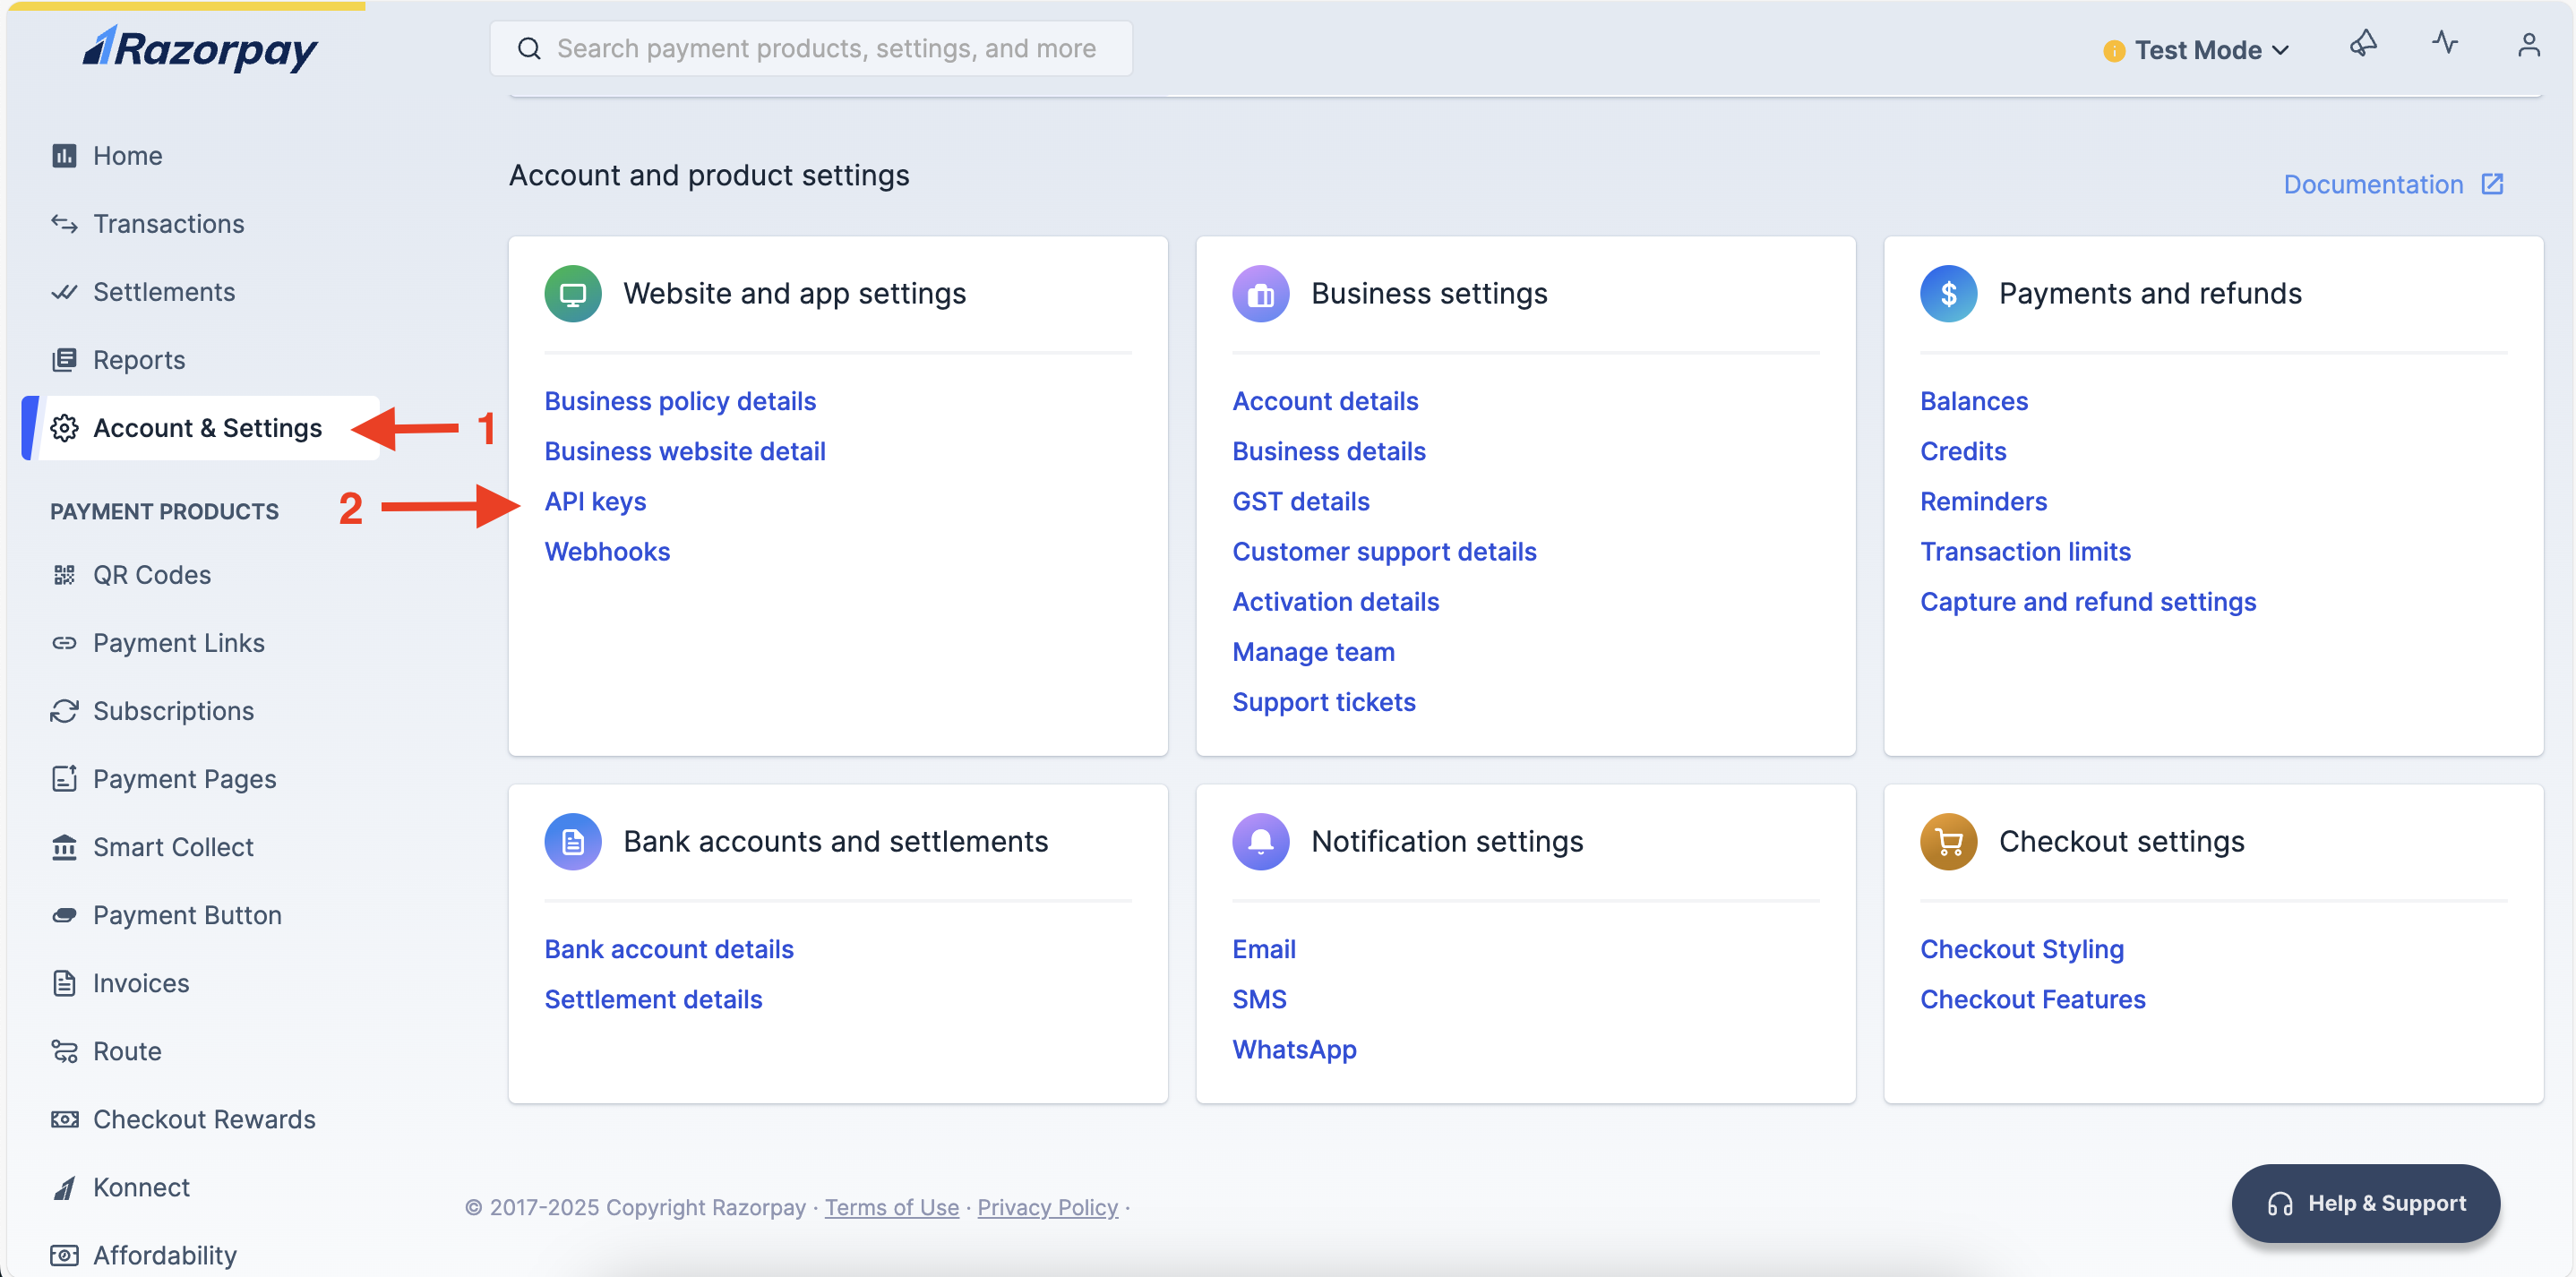Open the API keys link
Viewport: 2576px width, 1277px height.
point(595,501)
